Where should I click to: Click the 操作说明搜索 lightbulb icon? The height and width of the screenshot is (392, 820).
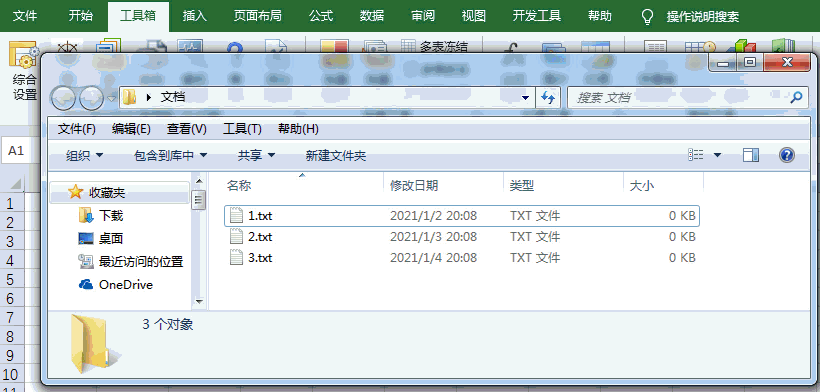[x=647, y=16]
